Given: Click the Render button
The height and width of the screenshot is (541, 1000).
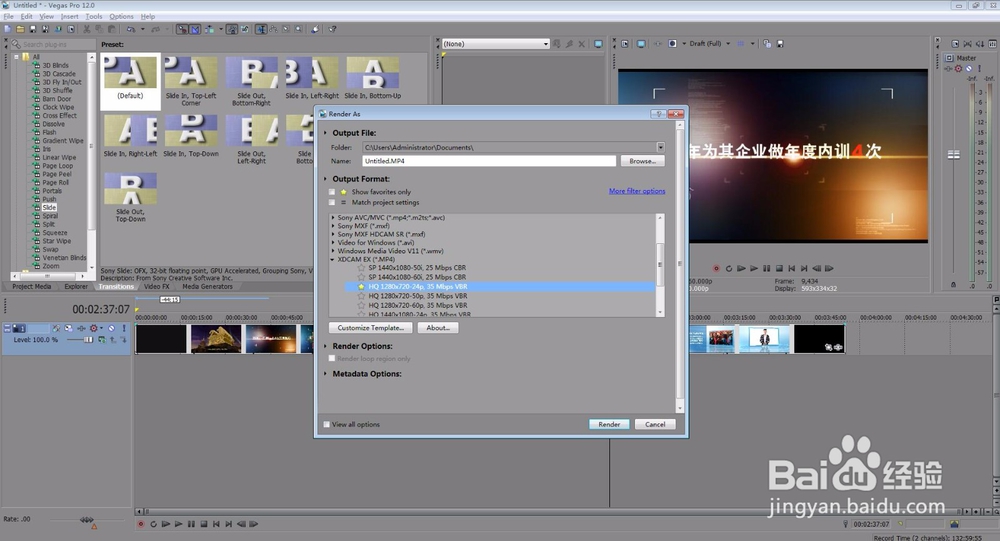Looking at the screenshot, I should click(x=609, y=424).
